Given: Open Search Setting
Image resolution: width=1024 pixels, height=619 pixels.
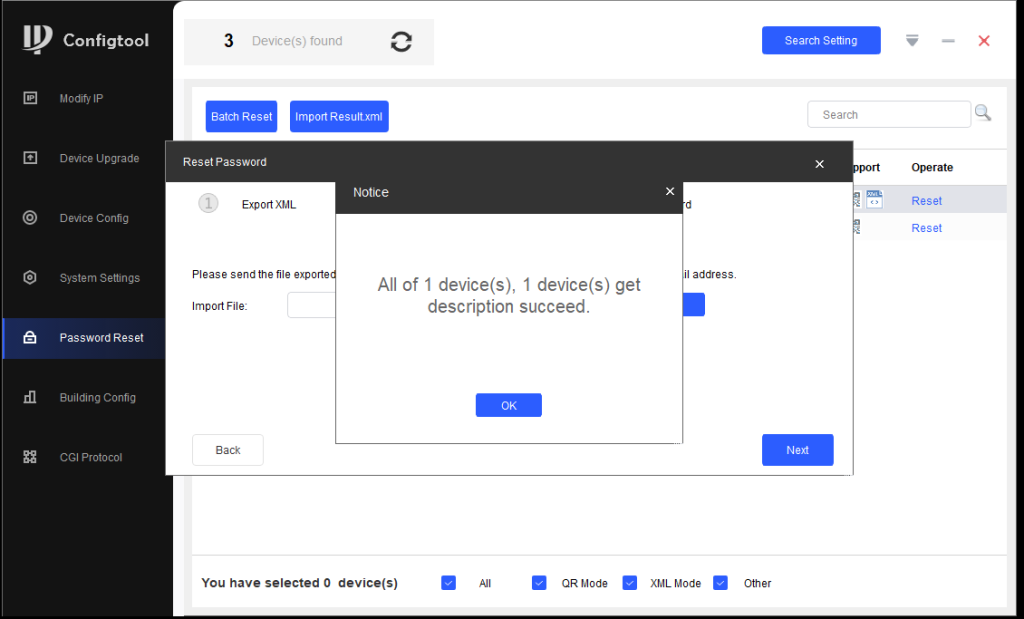Looking at the screenshot, I should (x=820, y=41).
